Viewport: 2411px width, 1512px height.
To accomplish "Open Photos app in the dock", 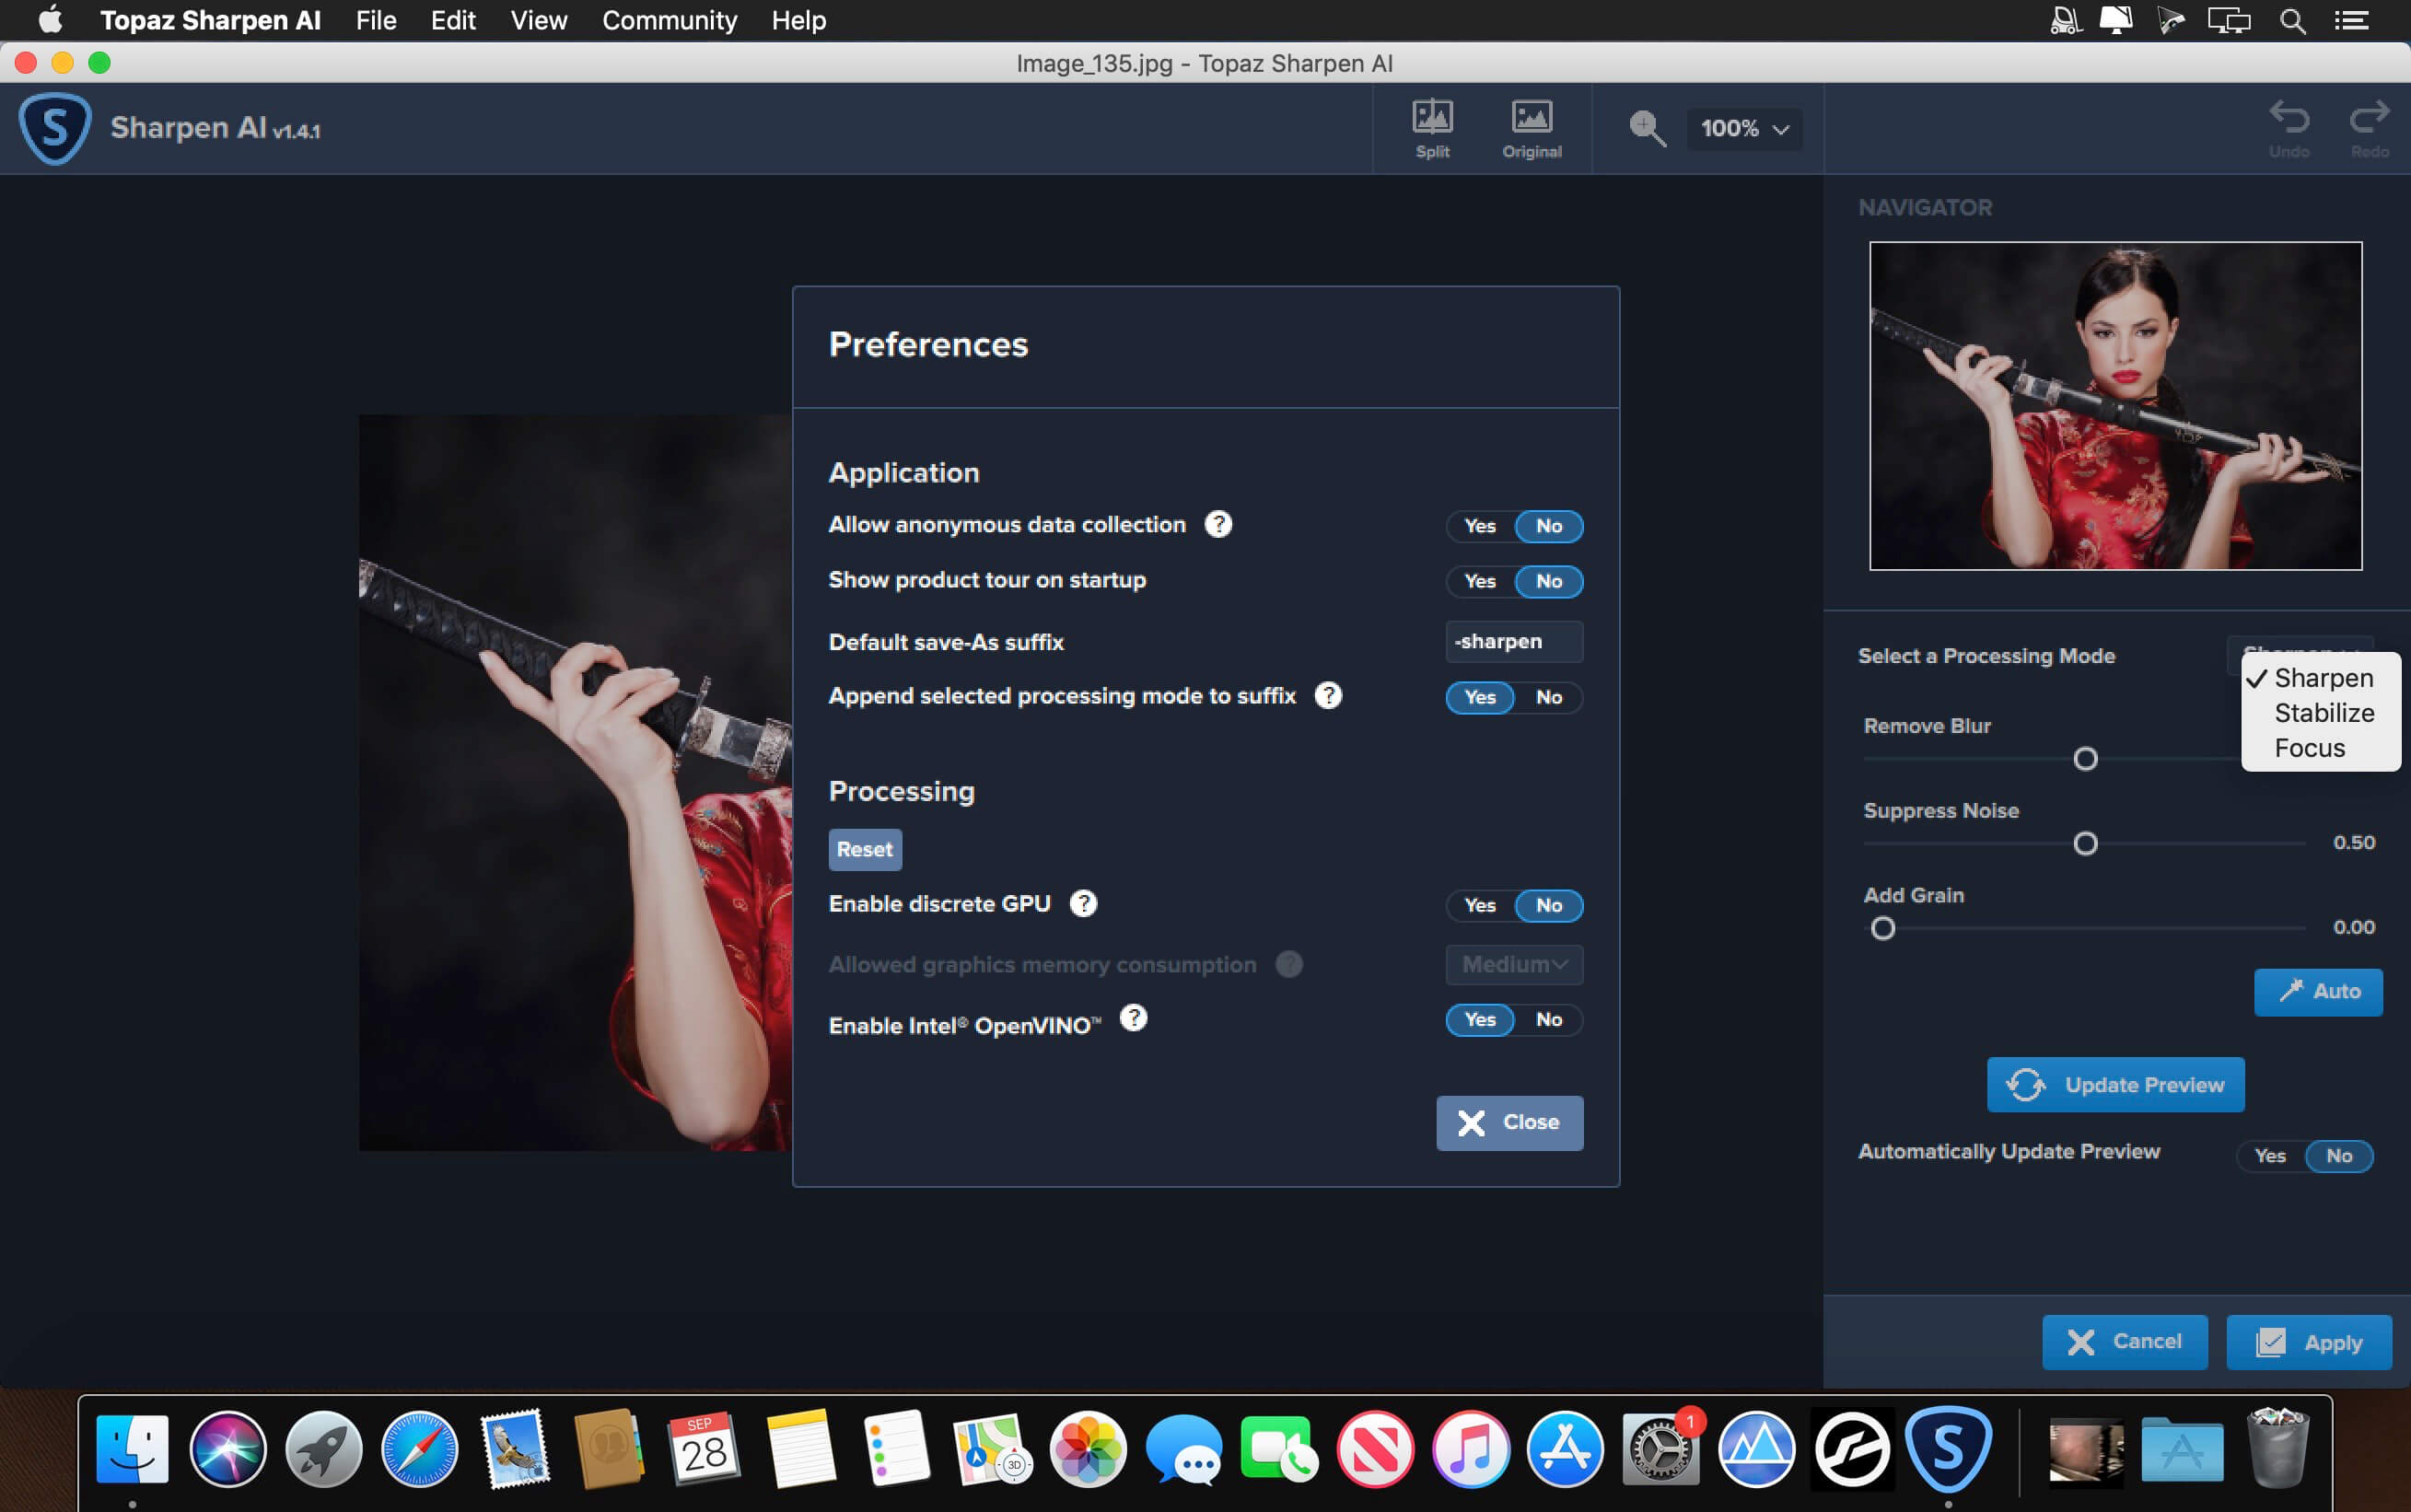I will coord(1088,1448).
